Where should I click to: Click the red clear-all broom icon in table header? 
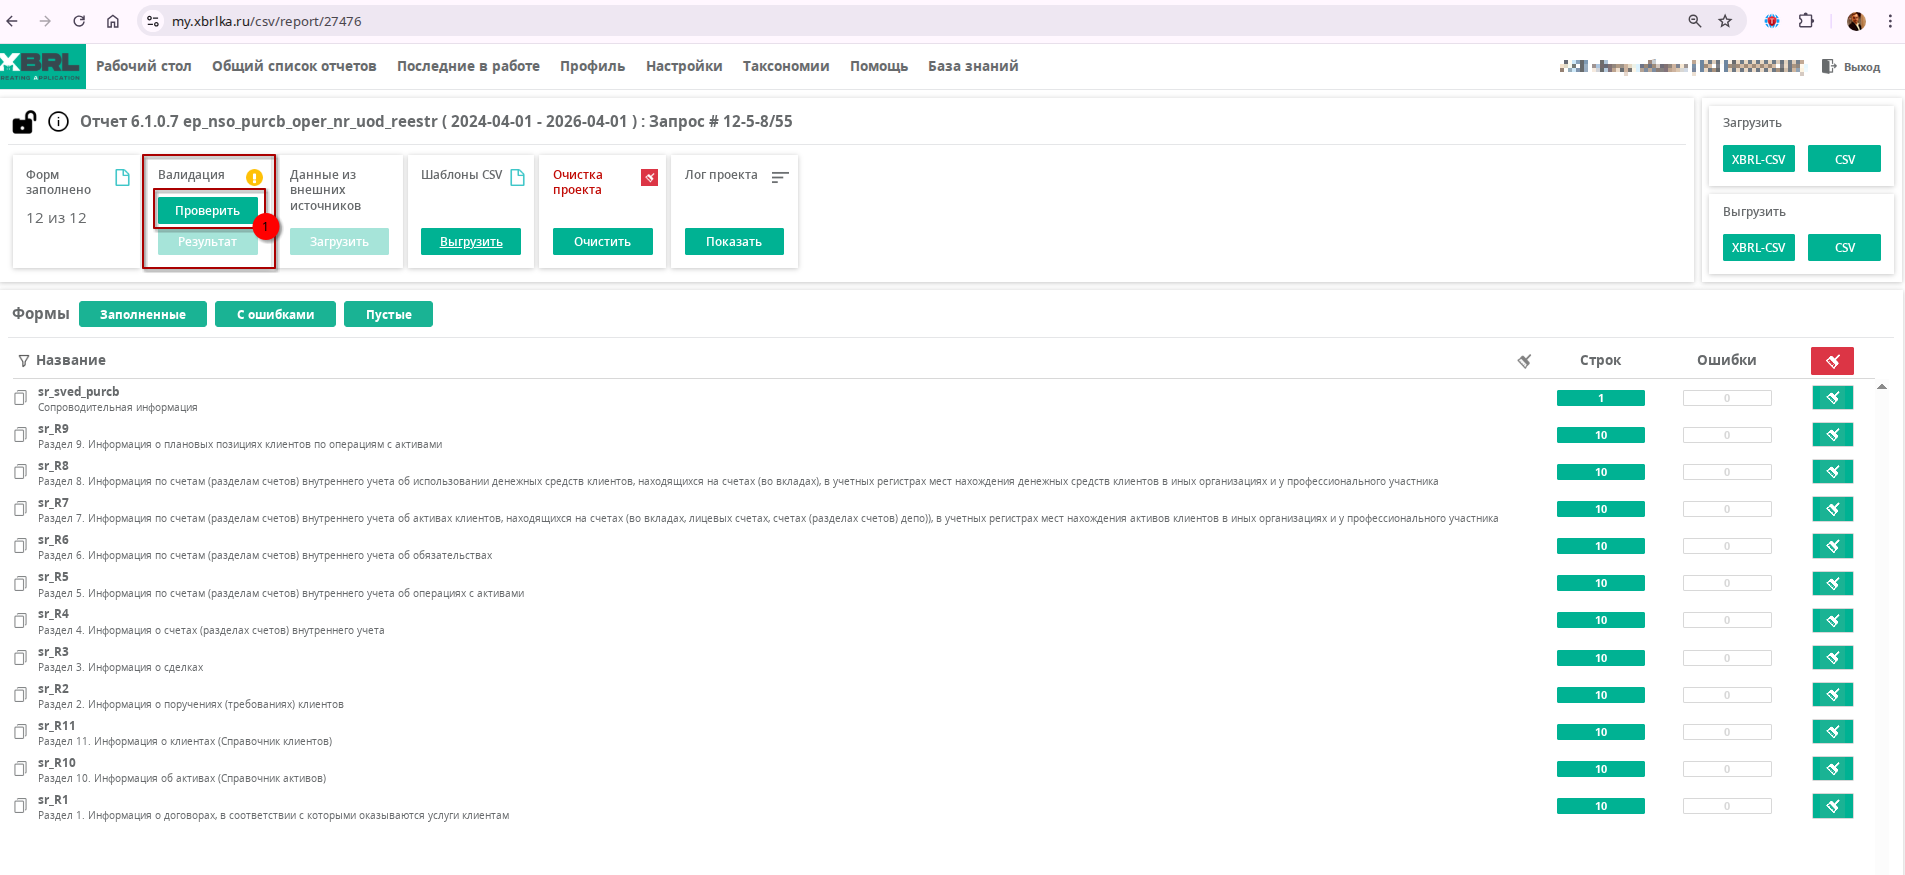[x=1832, y=361]
